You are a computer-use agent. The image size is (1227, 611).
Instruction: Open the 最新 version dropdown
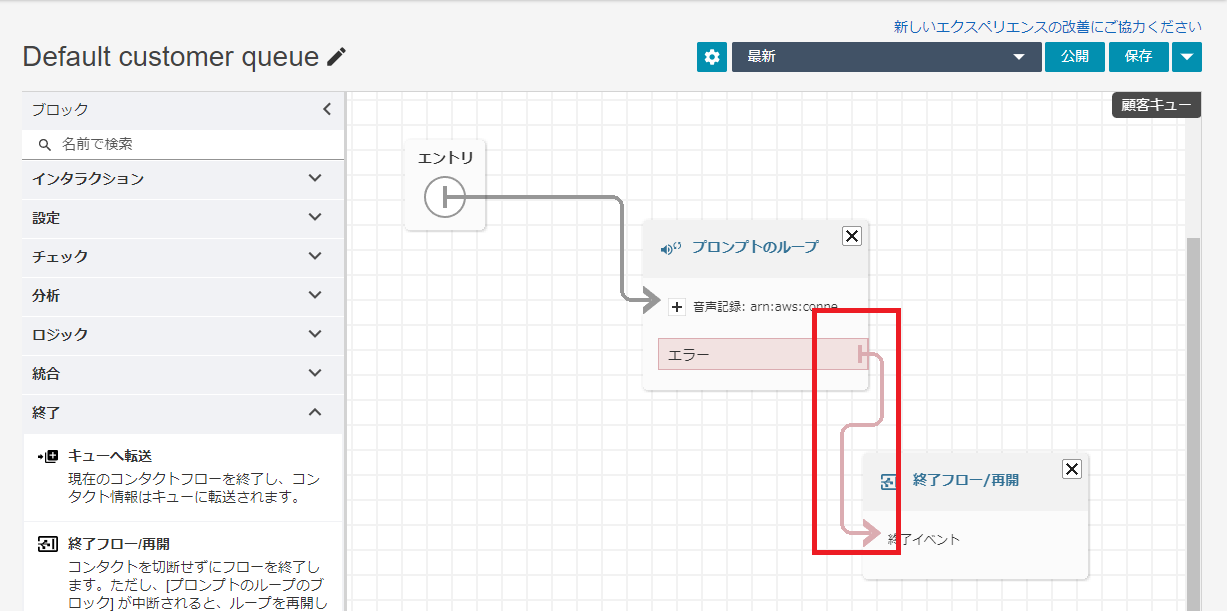pos(887,57)
